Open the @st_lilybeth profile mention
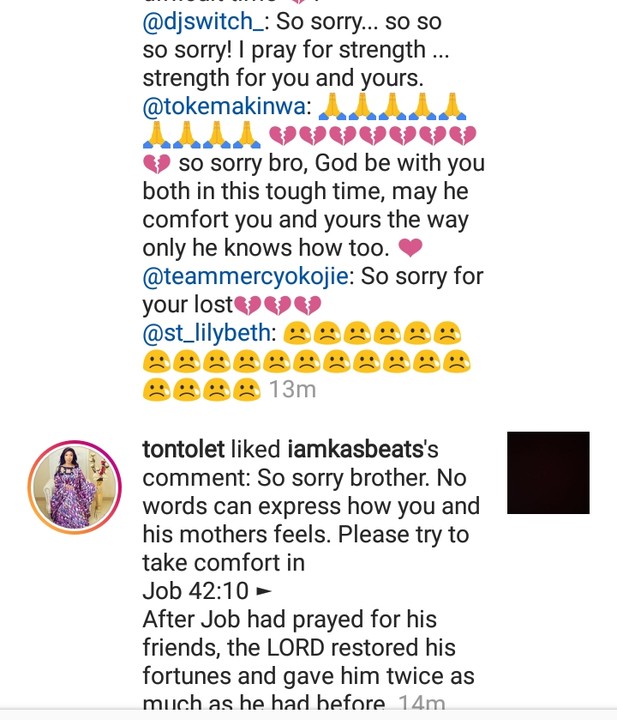This screenshot has height=720, width=617. point(207,333)
